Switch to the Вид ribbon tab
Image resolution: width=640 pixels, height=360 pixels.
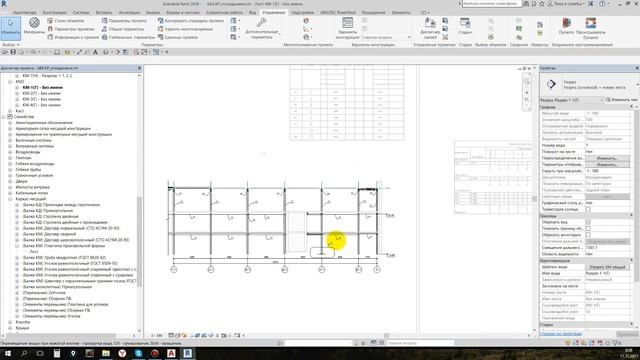253,13
